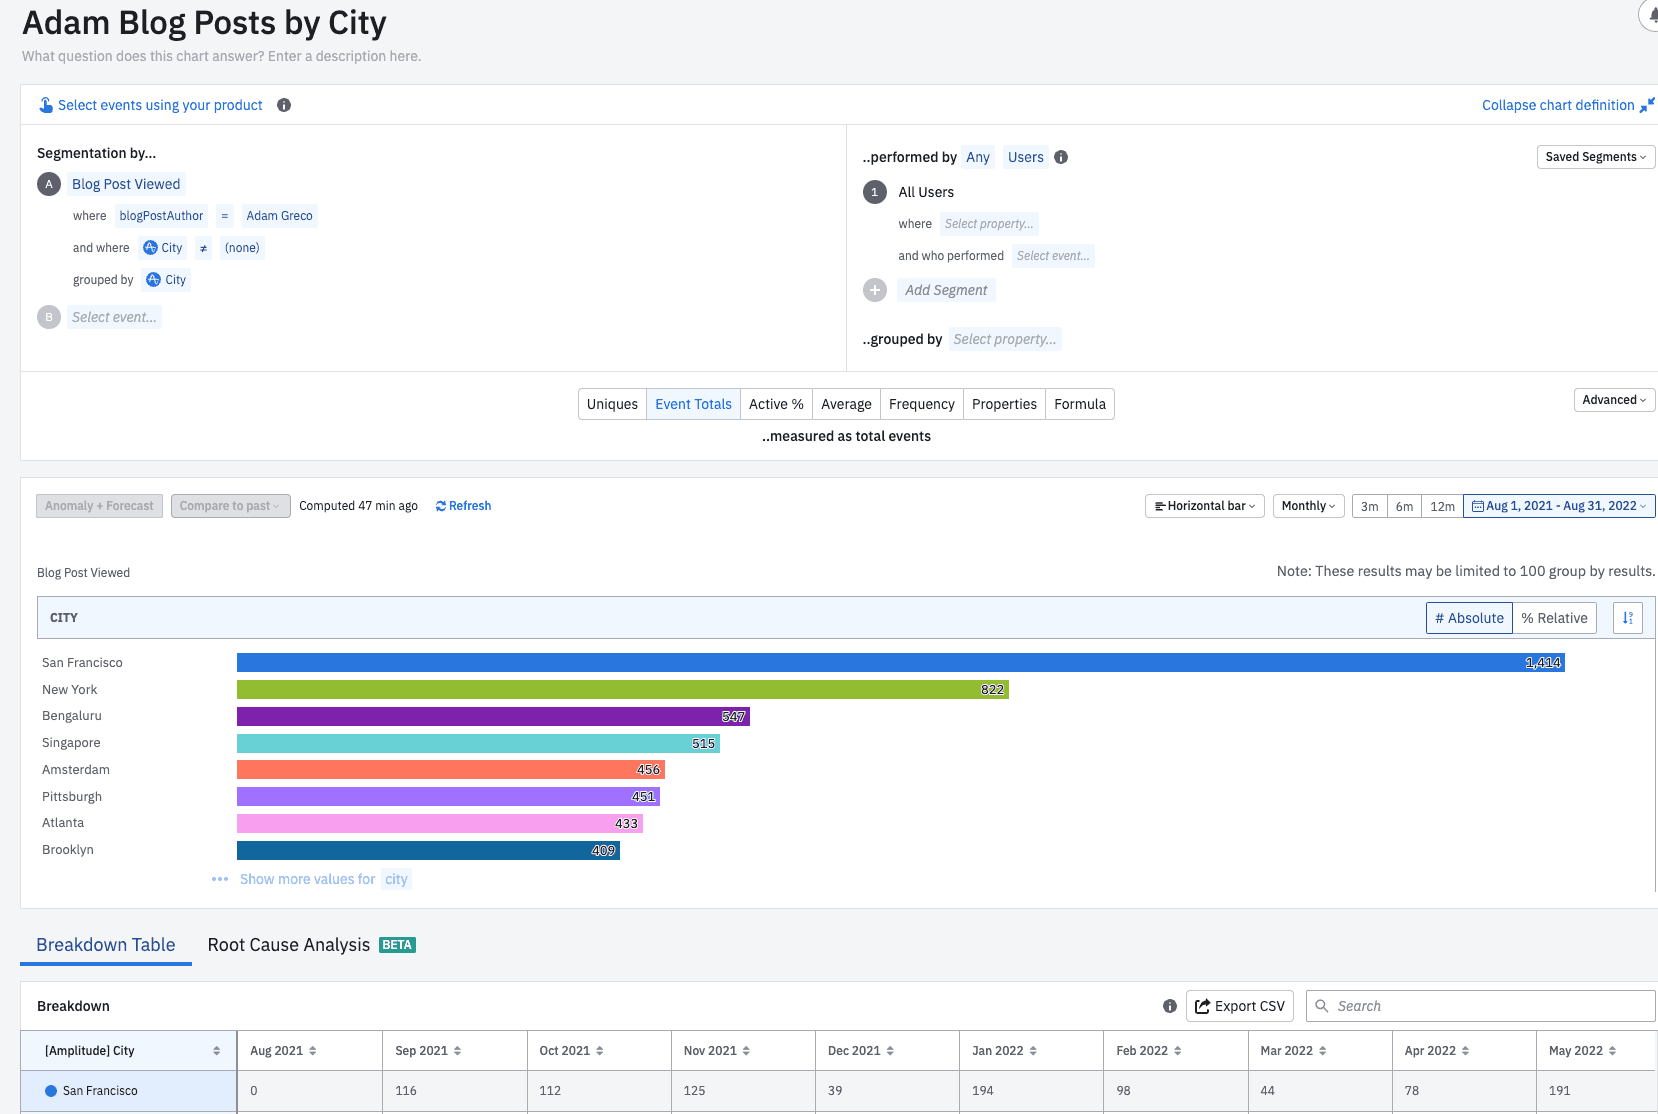The width and height of the screenshot is (1658, 1114).
Task: Sort table by Aug 2021 column arrows
Action: point(312,1051)
